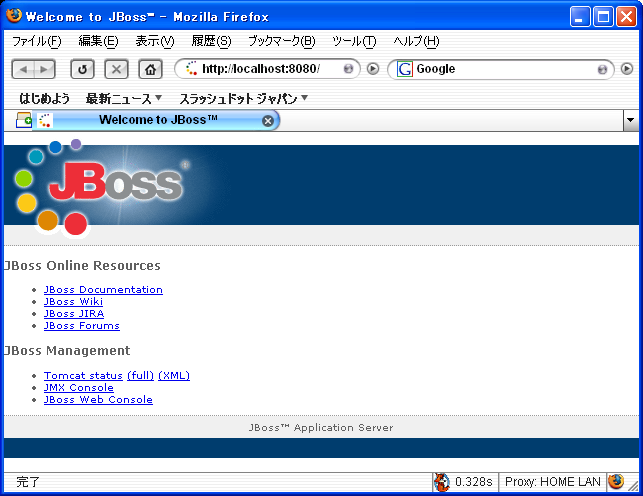
Task: Click the load-time icon in status bar
Action: click(442, 482)
